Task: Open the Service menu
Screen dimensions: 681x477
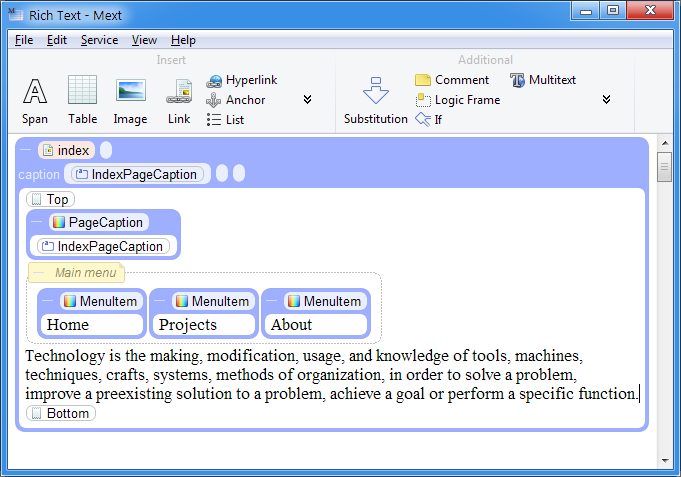Action: point(99,40)
